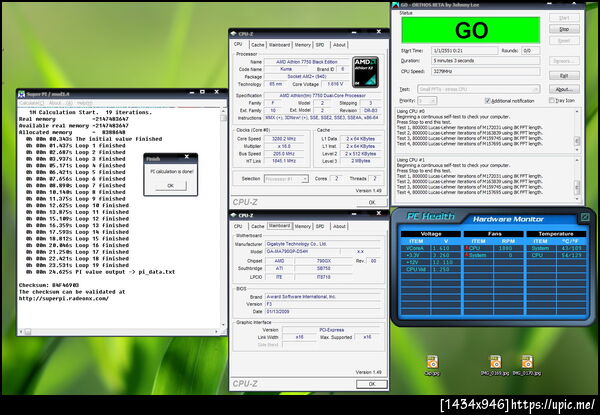The height and width of the screenshot is (415, 600).
Task: Click Super PI vertical scrollbar
Action: point(223,218)
